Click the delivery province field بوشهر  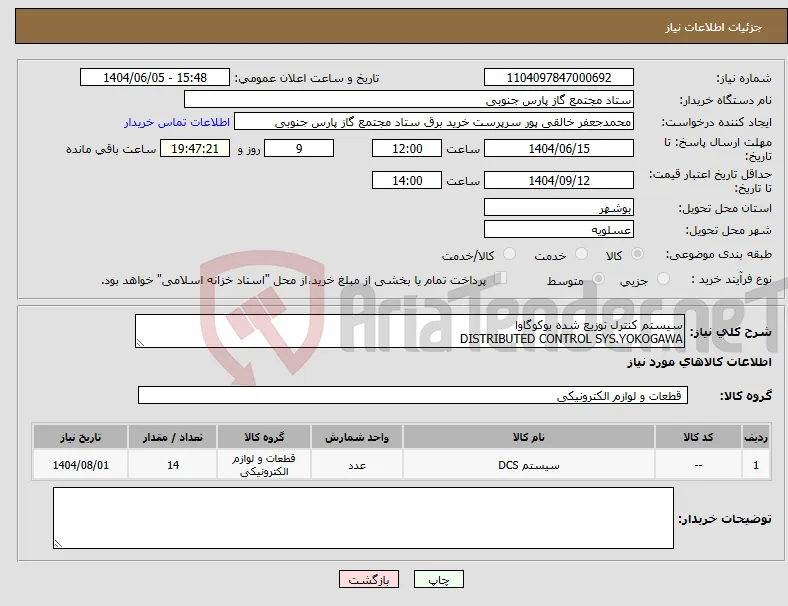tap(559, 208)
